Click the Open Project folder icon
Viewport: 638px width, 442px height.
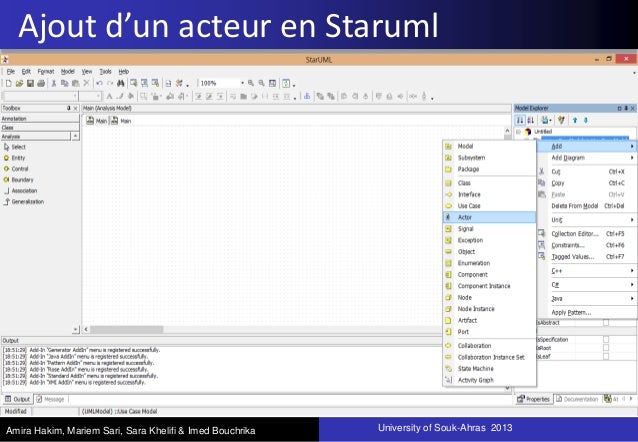tap(19, 83)
